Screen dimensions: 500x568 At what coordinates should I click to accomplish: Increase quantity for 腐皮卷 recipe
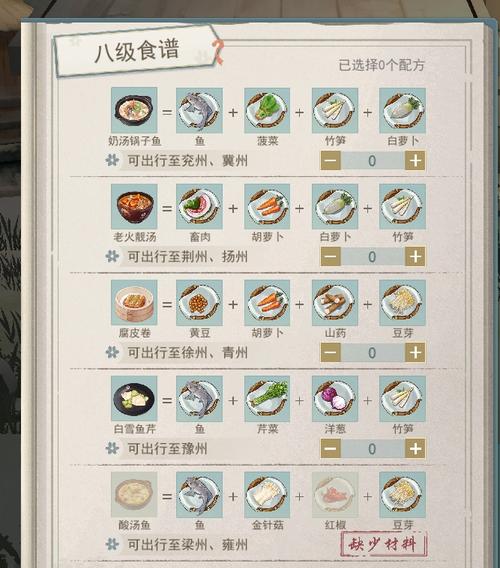(415, 352)
